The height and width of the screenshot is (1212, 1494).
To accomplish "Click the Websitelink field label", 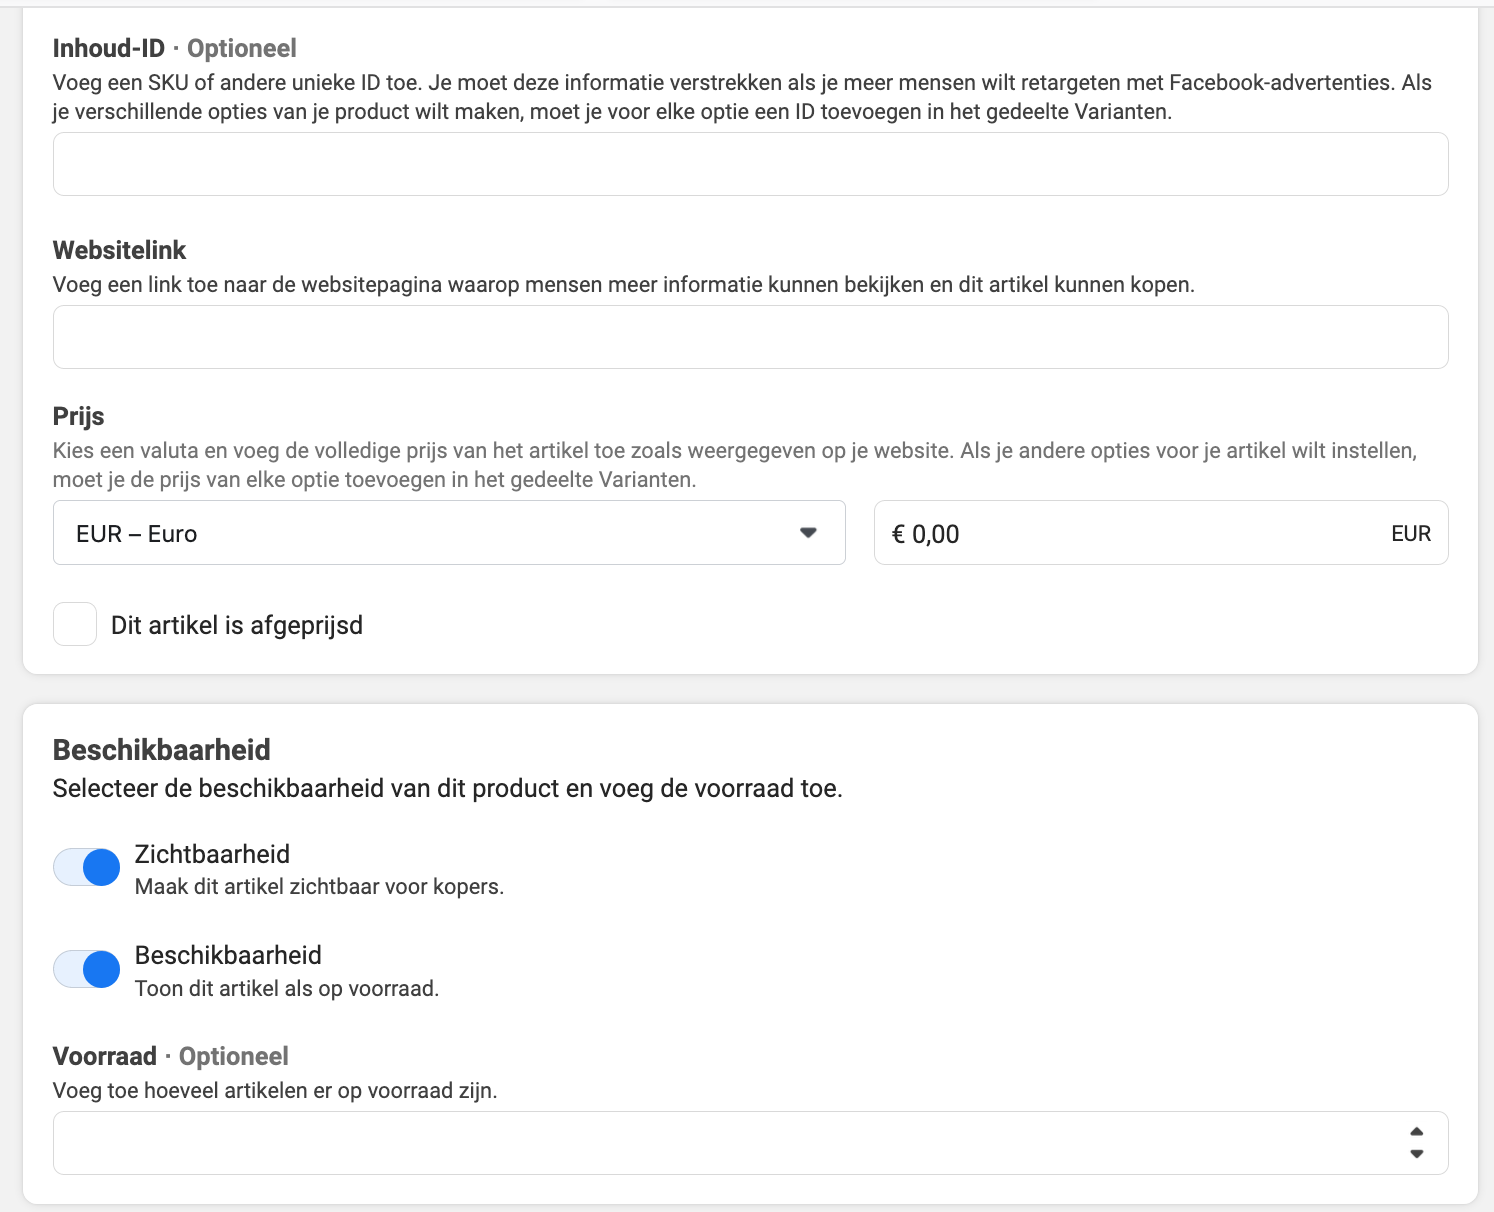I will coord(120,250).
